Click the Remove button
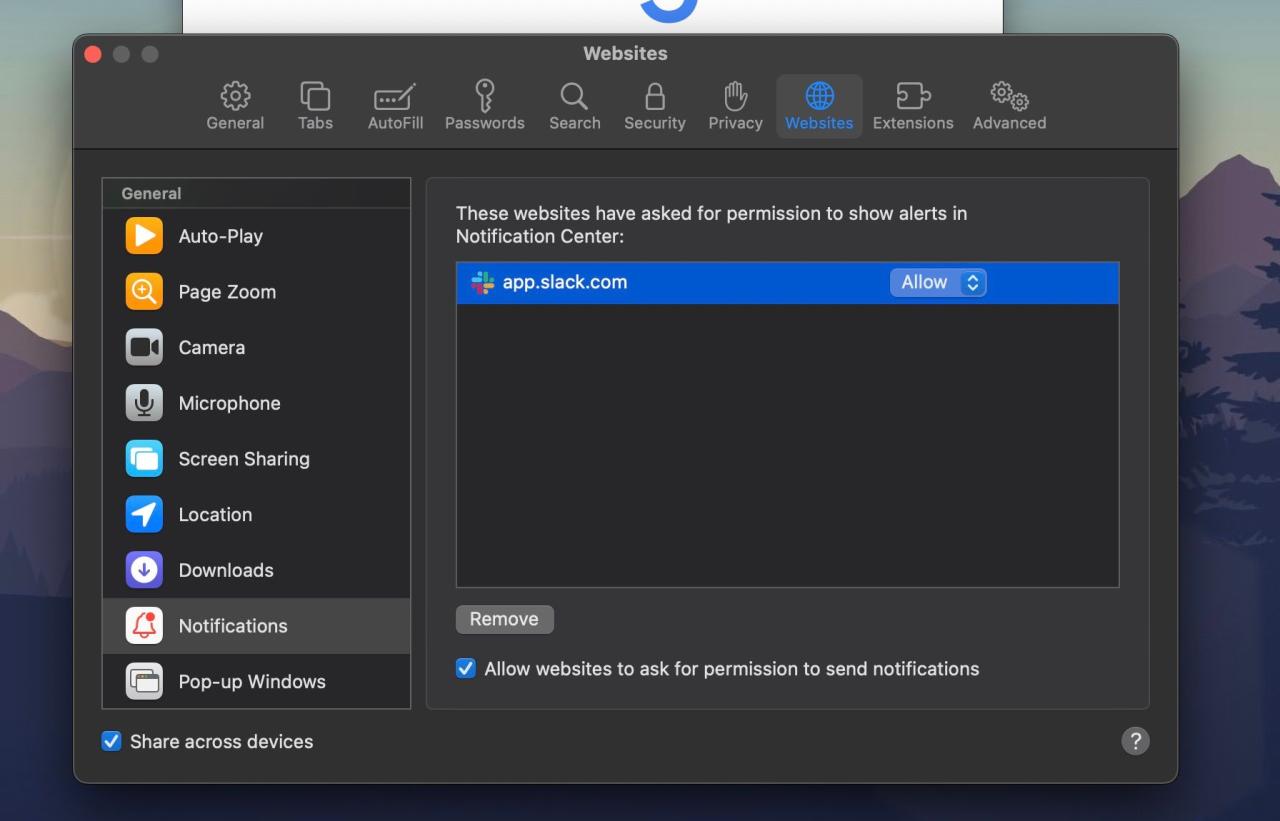Viewport: 1280px width, 821px height. pyautogui.click(x=504, y=619)
